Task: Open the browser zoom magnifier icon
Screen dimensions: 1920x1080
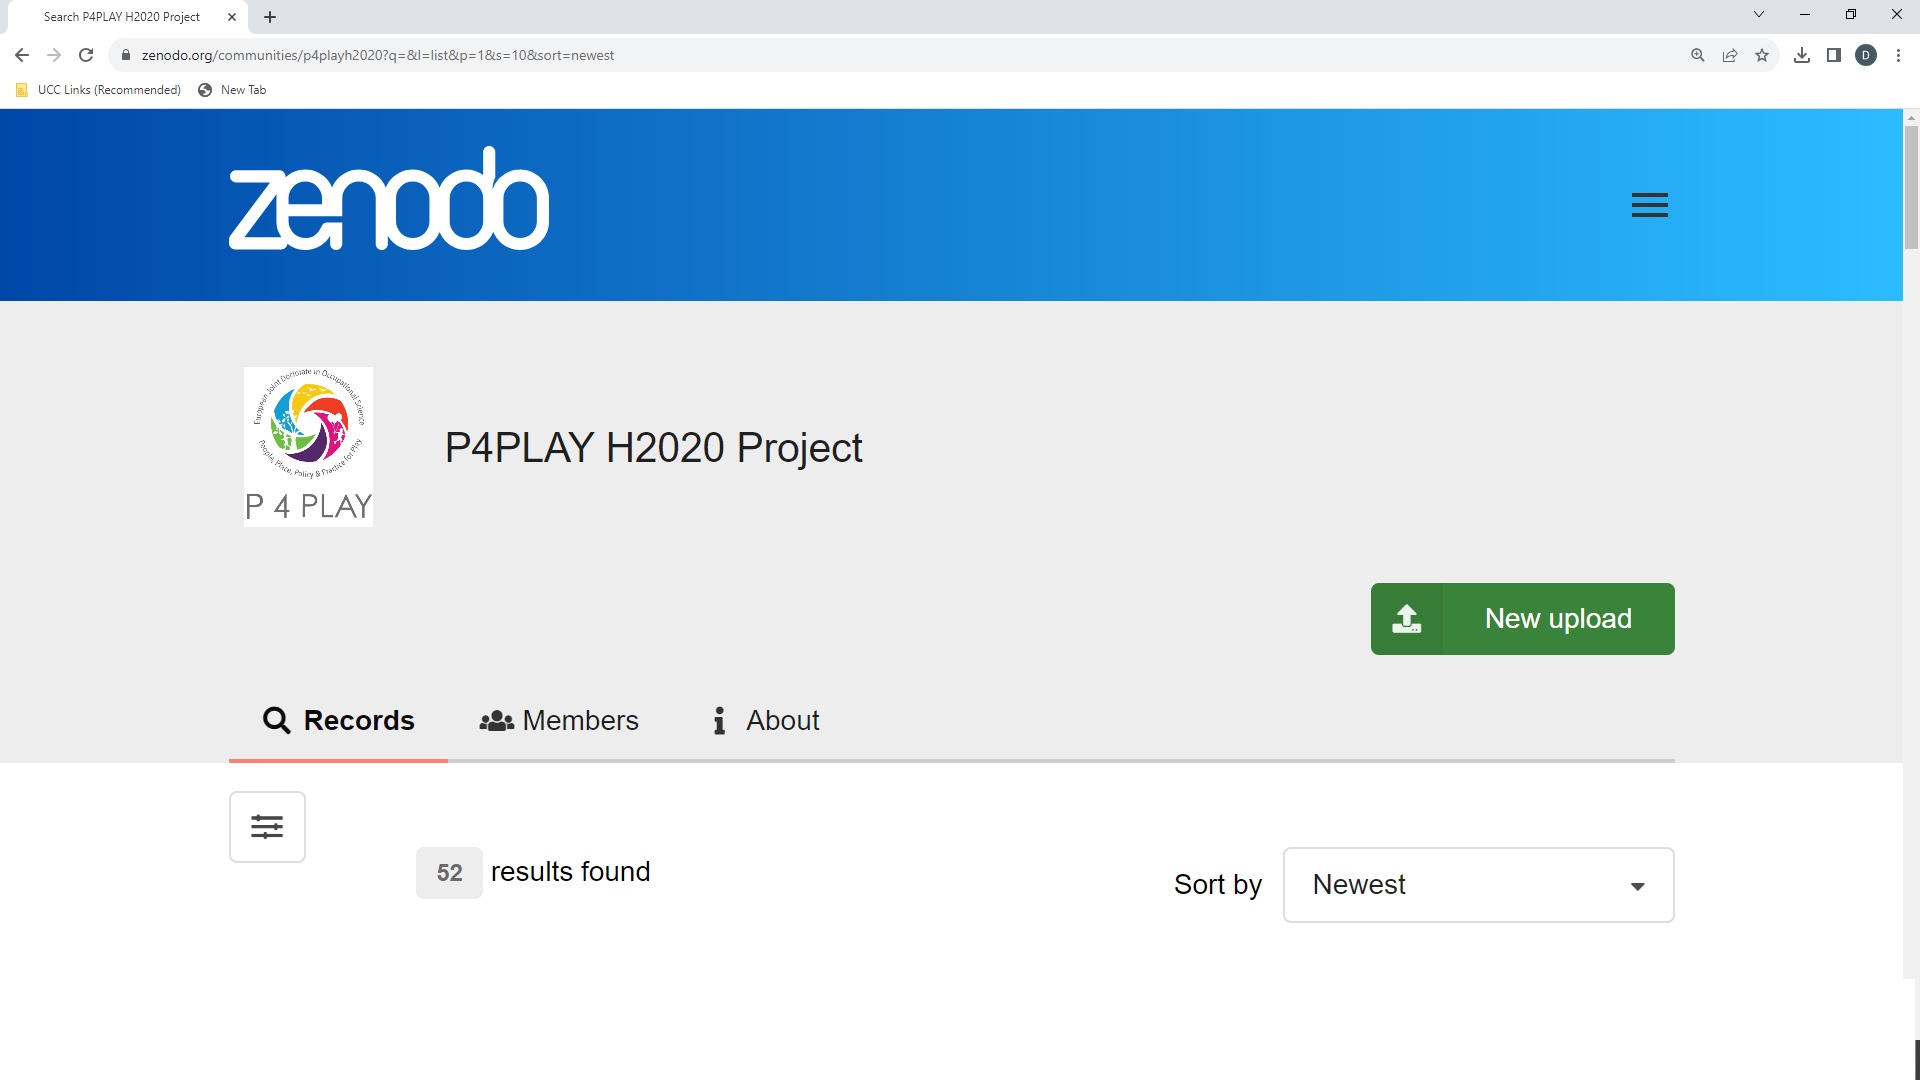Action: [1698, 55]
